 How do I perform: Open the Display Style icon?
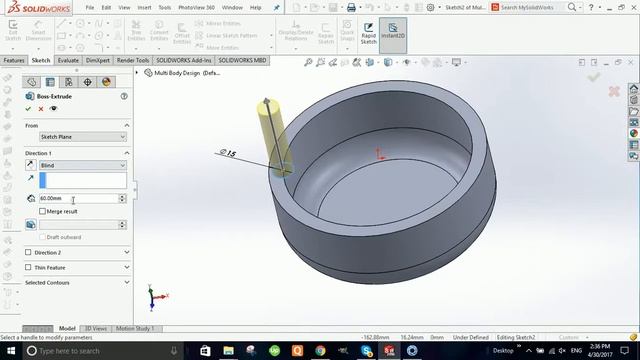click(x=388, y=62)
